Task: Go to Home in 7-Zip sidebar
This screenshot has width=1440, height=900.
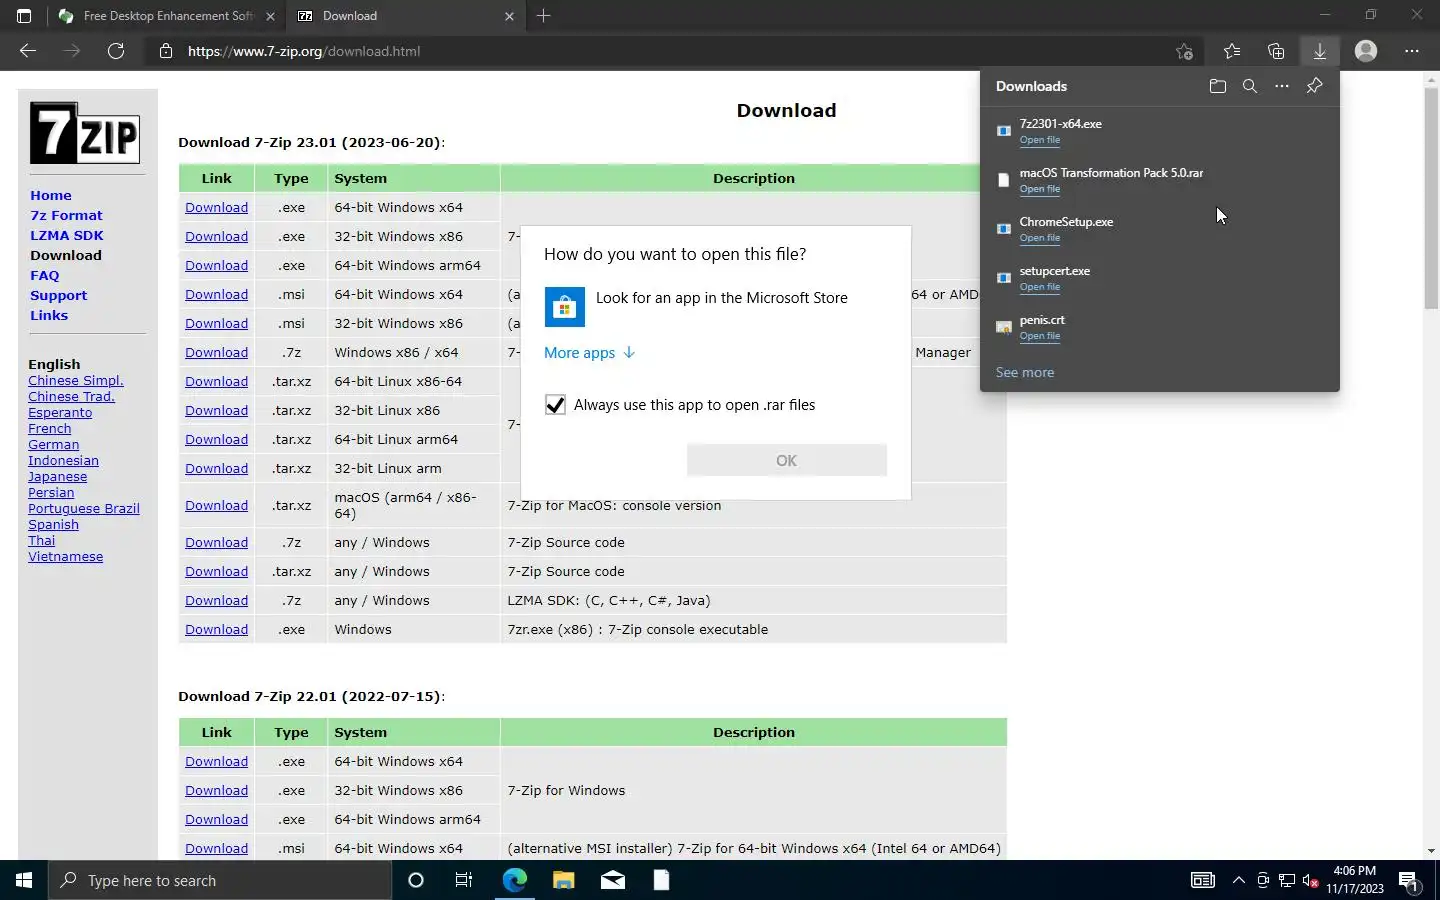Action: coord(51,195)
